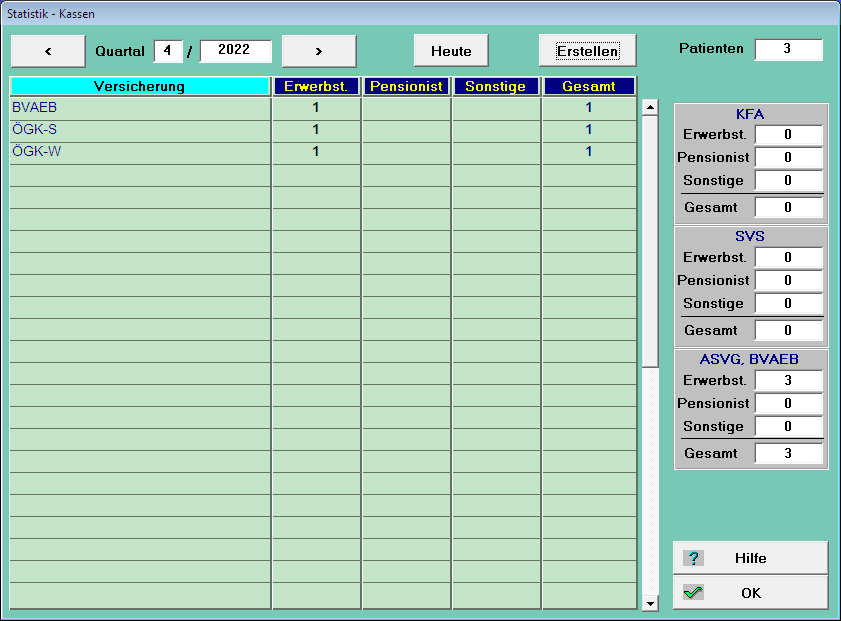Click the Erwerbst. column header
841x621 pixels.
coord(315,87)
